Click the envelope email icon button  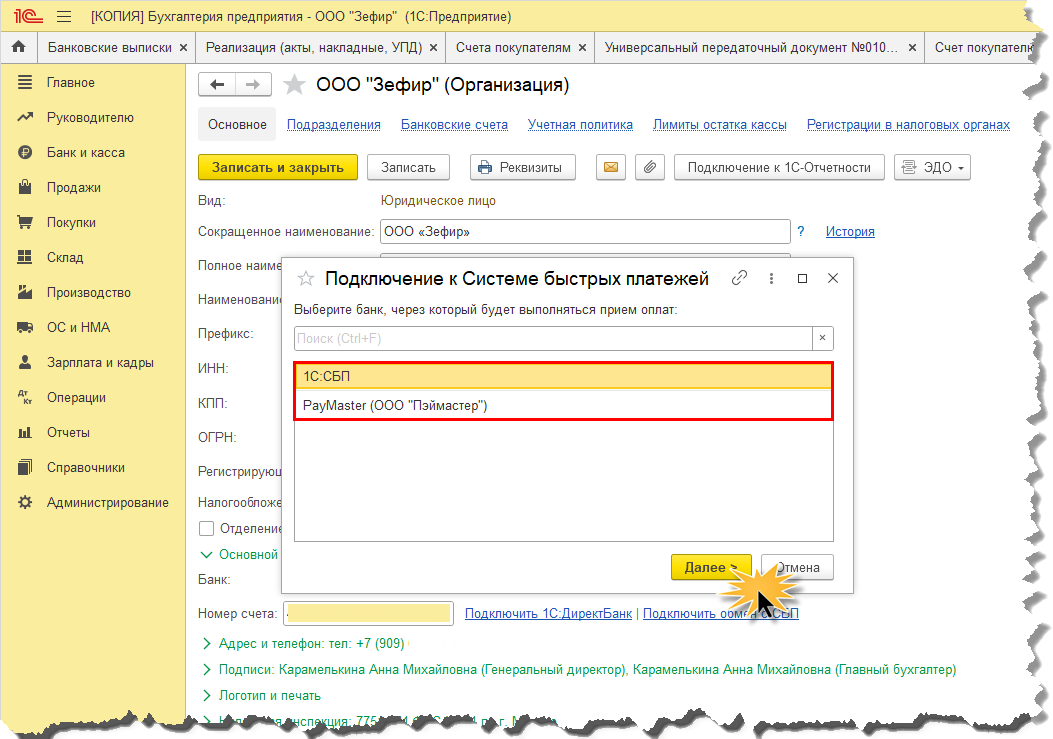[610, 167]
